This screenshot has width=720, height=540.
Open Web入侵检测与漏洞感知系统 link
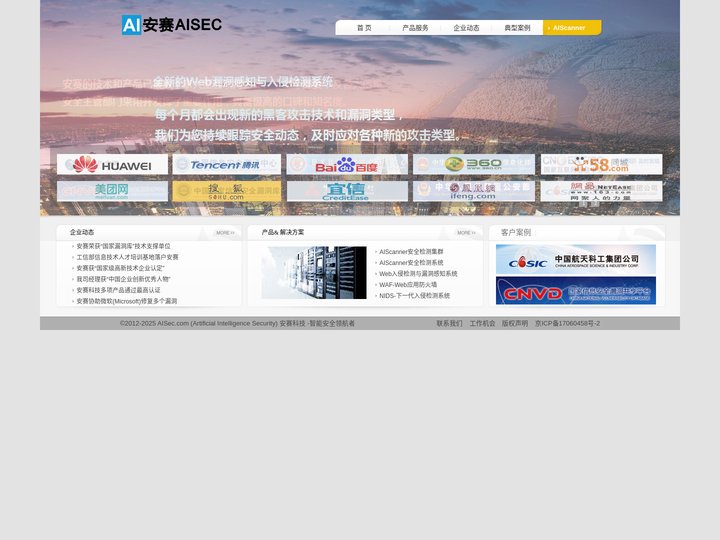[418, 274]
